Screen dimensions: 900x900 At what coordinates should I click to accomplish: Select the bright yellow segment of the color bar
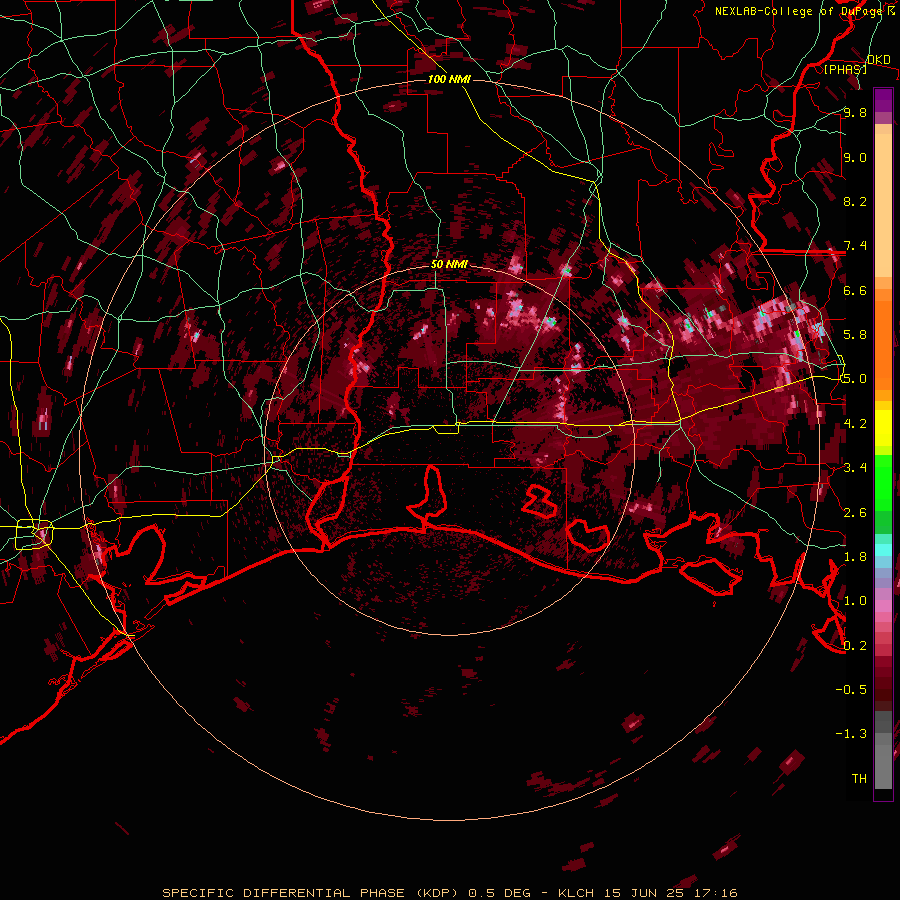click(x=883, y=428)
